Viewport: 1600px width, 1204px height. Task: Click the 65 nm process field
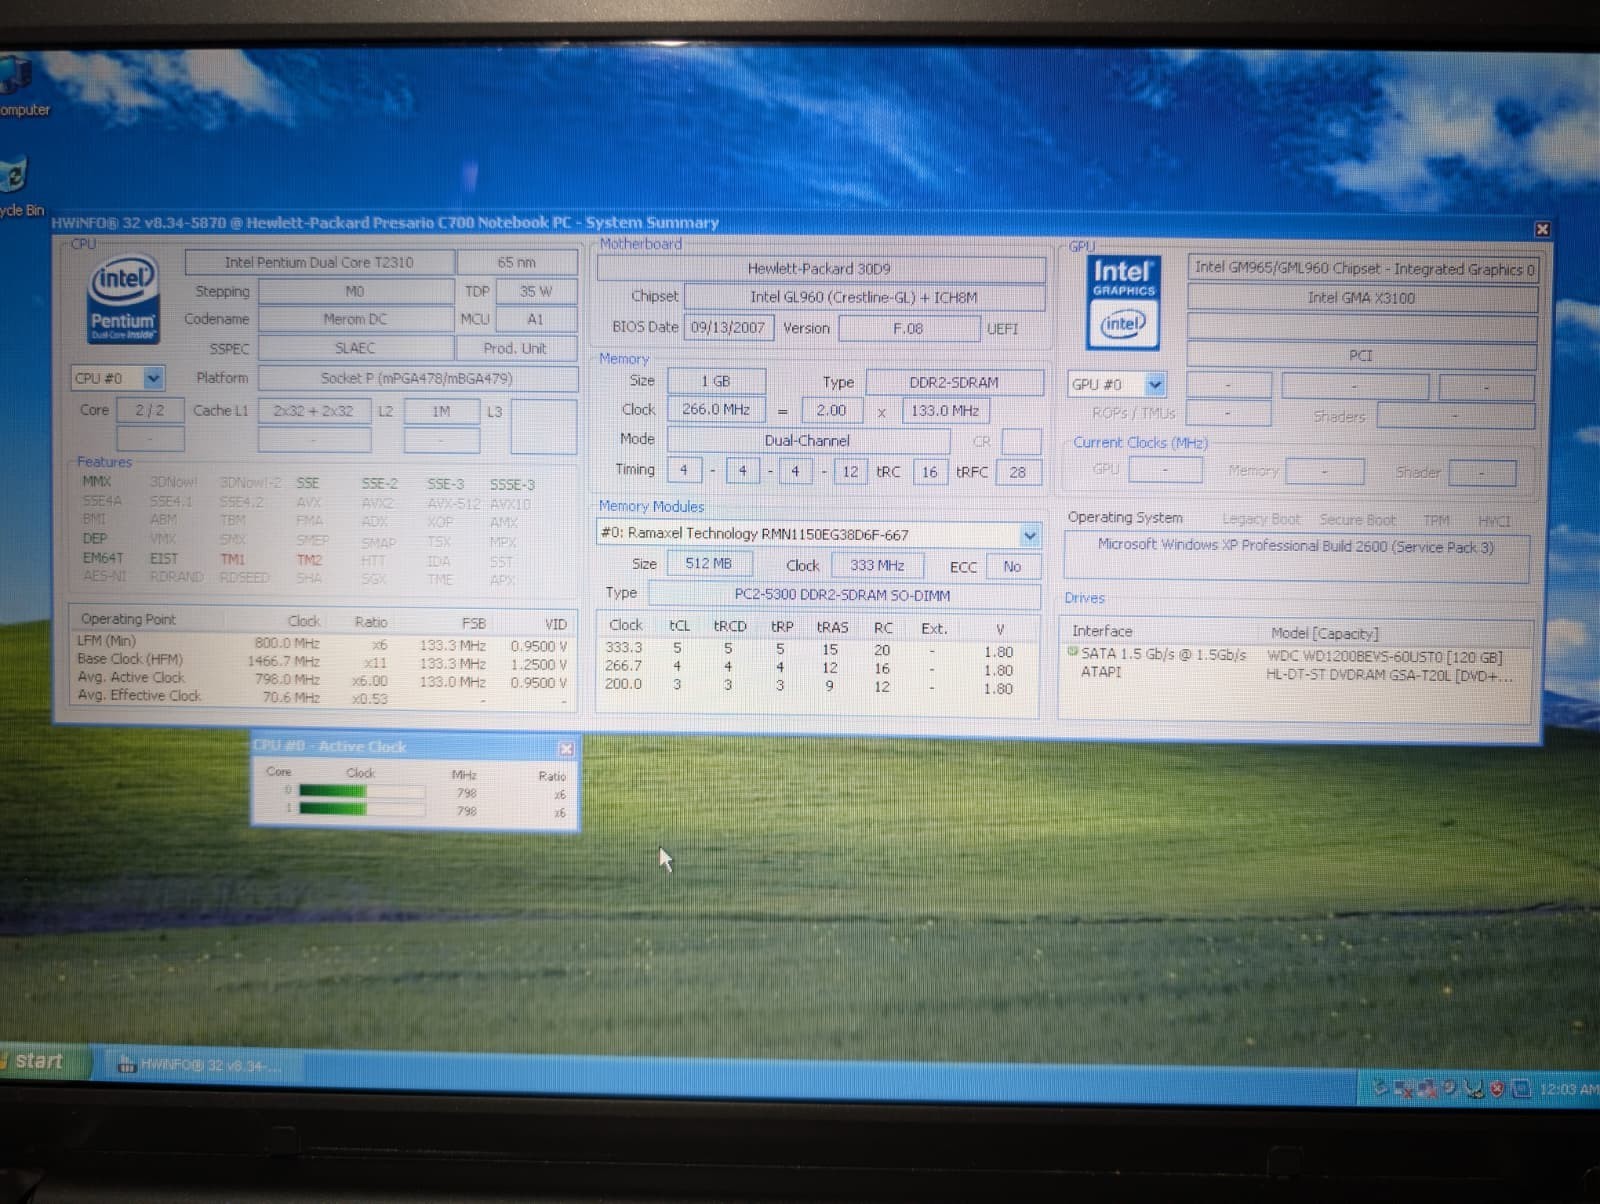[x=517, y=262]
